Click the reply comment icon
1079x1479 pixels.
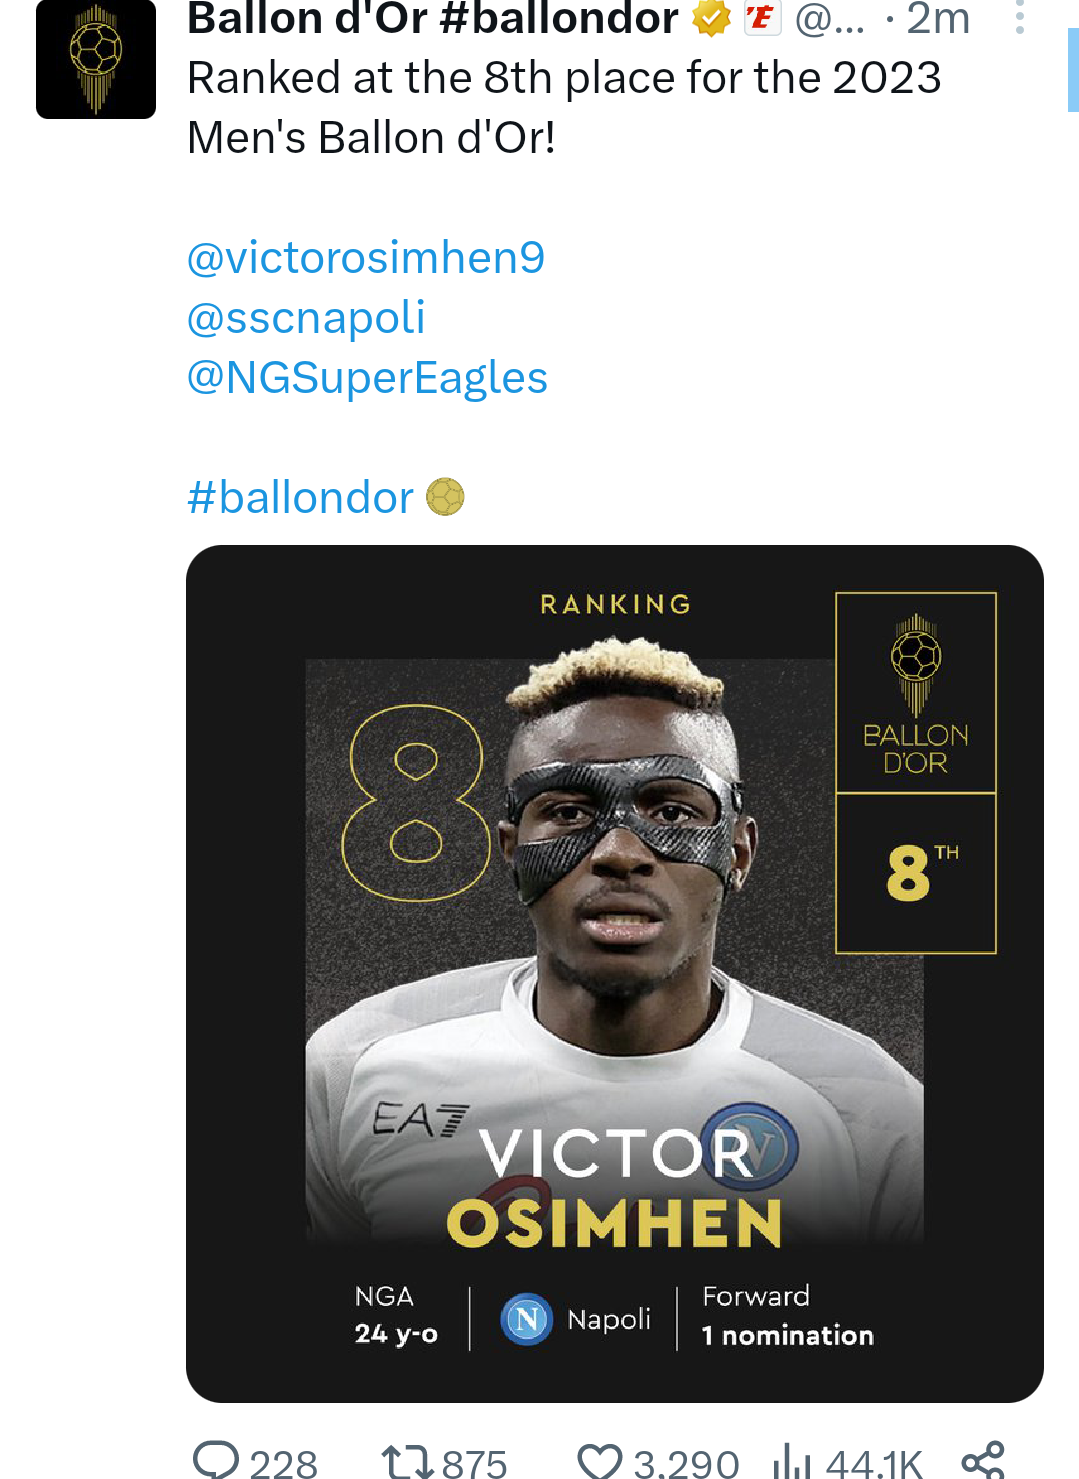tap(215, 1461)
